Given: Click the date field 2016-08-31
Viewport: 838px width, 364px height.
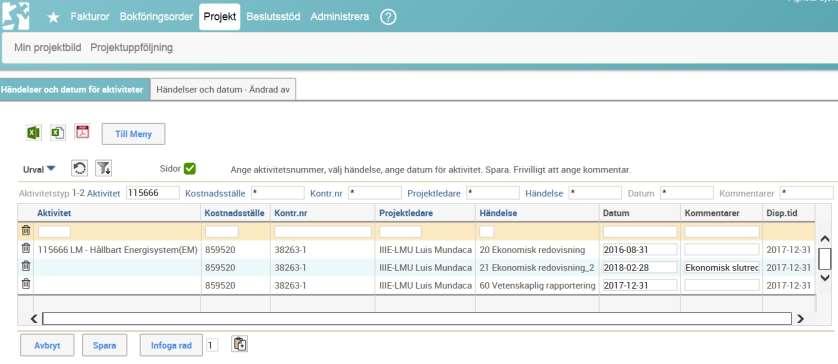Looking at the screenshot, I should point(640,250).
